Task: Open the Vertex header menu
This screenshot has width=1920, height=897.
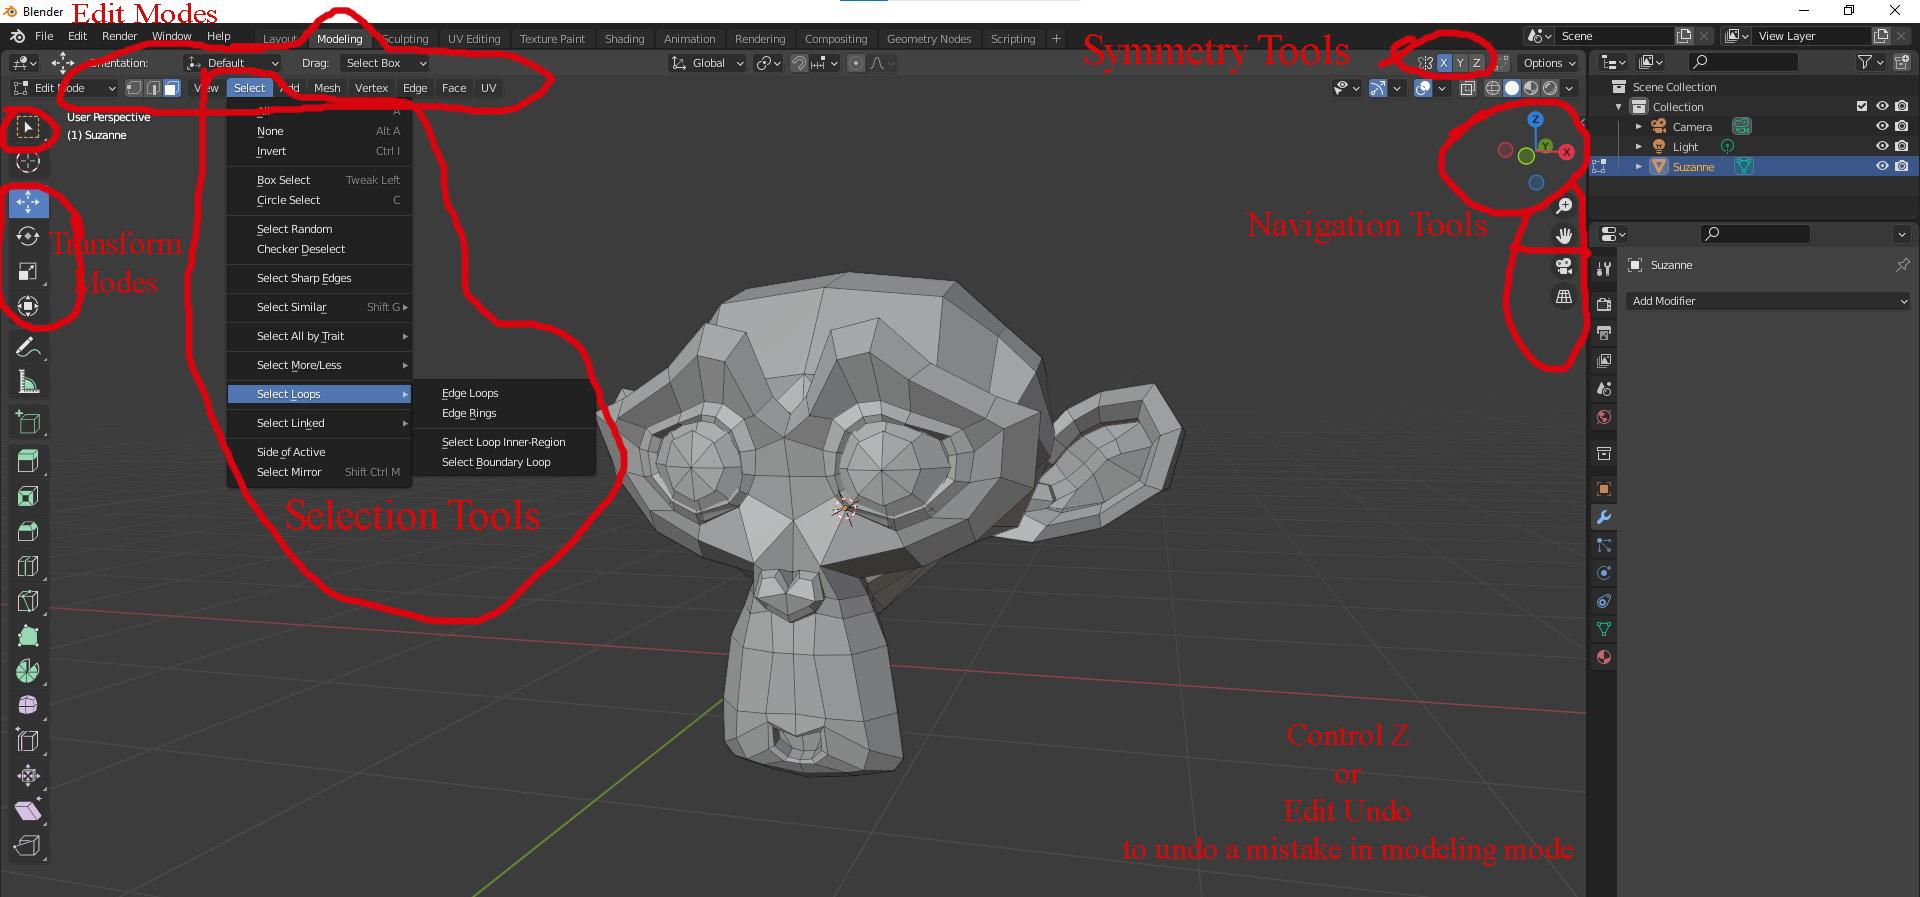Action: [371, 88]
